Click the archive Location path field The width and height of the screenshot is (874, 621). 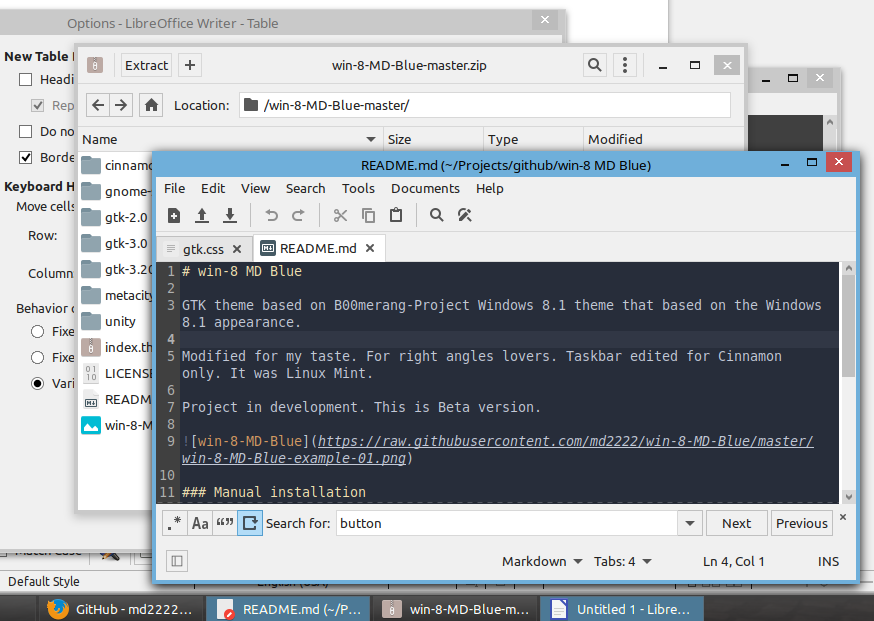485,105
